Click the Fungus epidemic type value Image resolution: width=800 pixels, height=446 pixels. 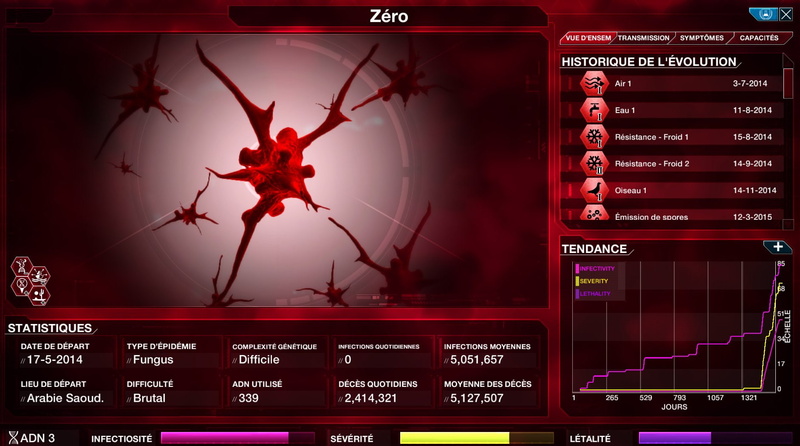153,360
